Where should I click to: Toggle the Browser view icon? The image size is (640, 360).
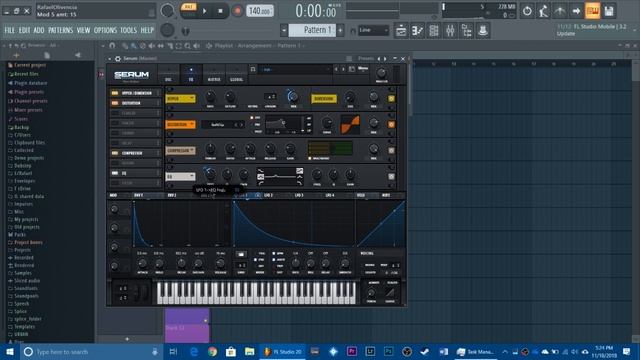point(467,31)
